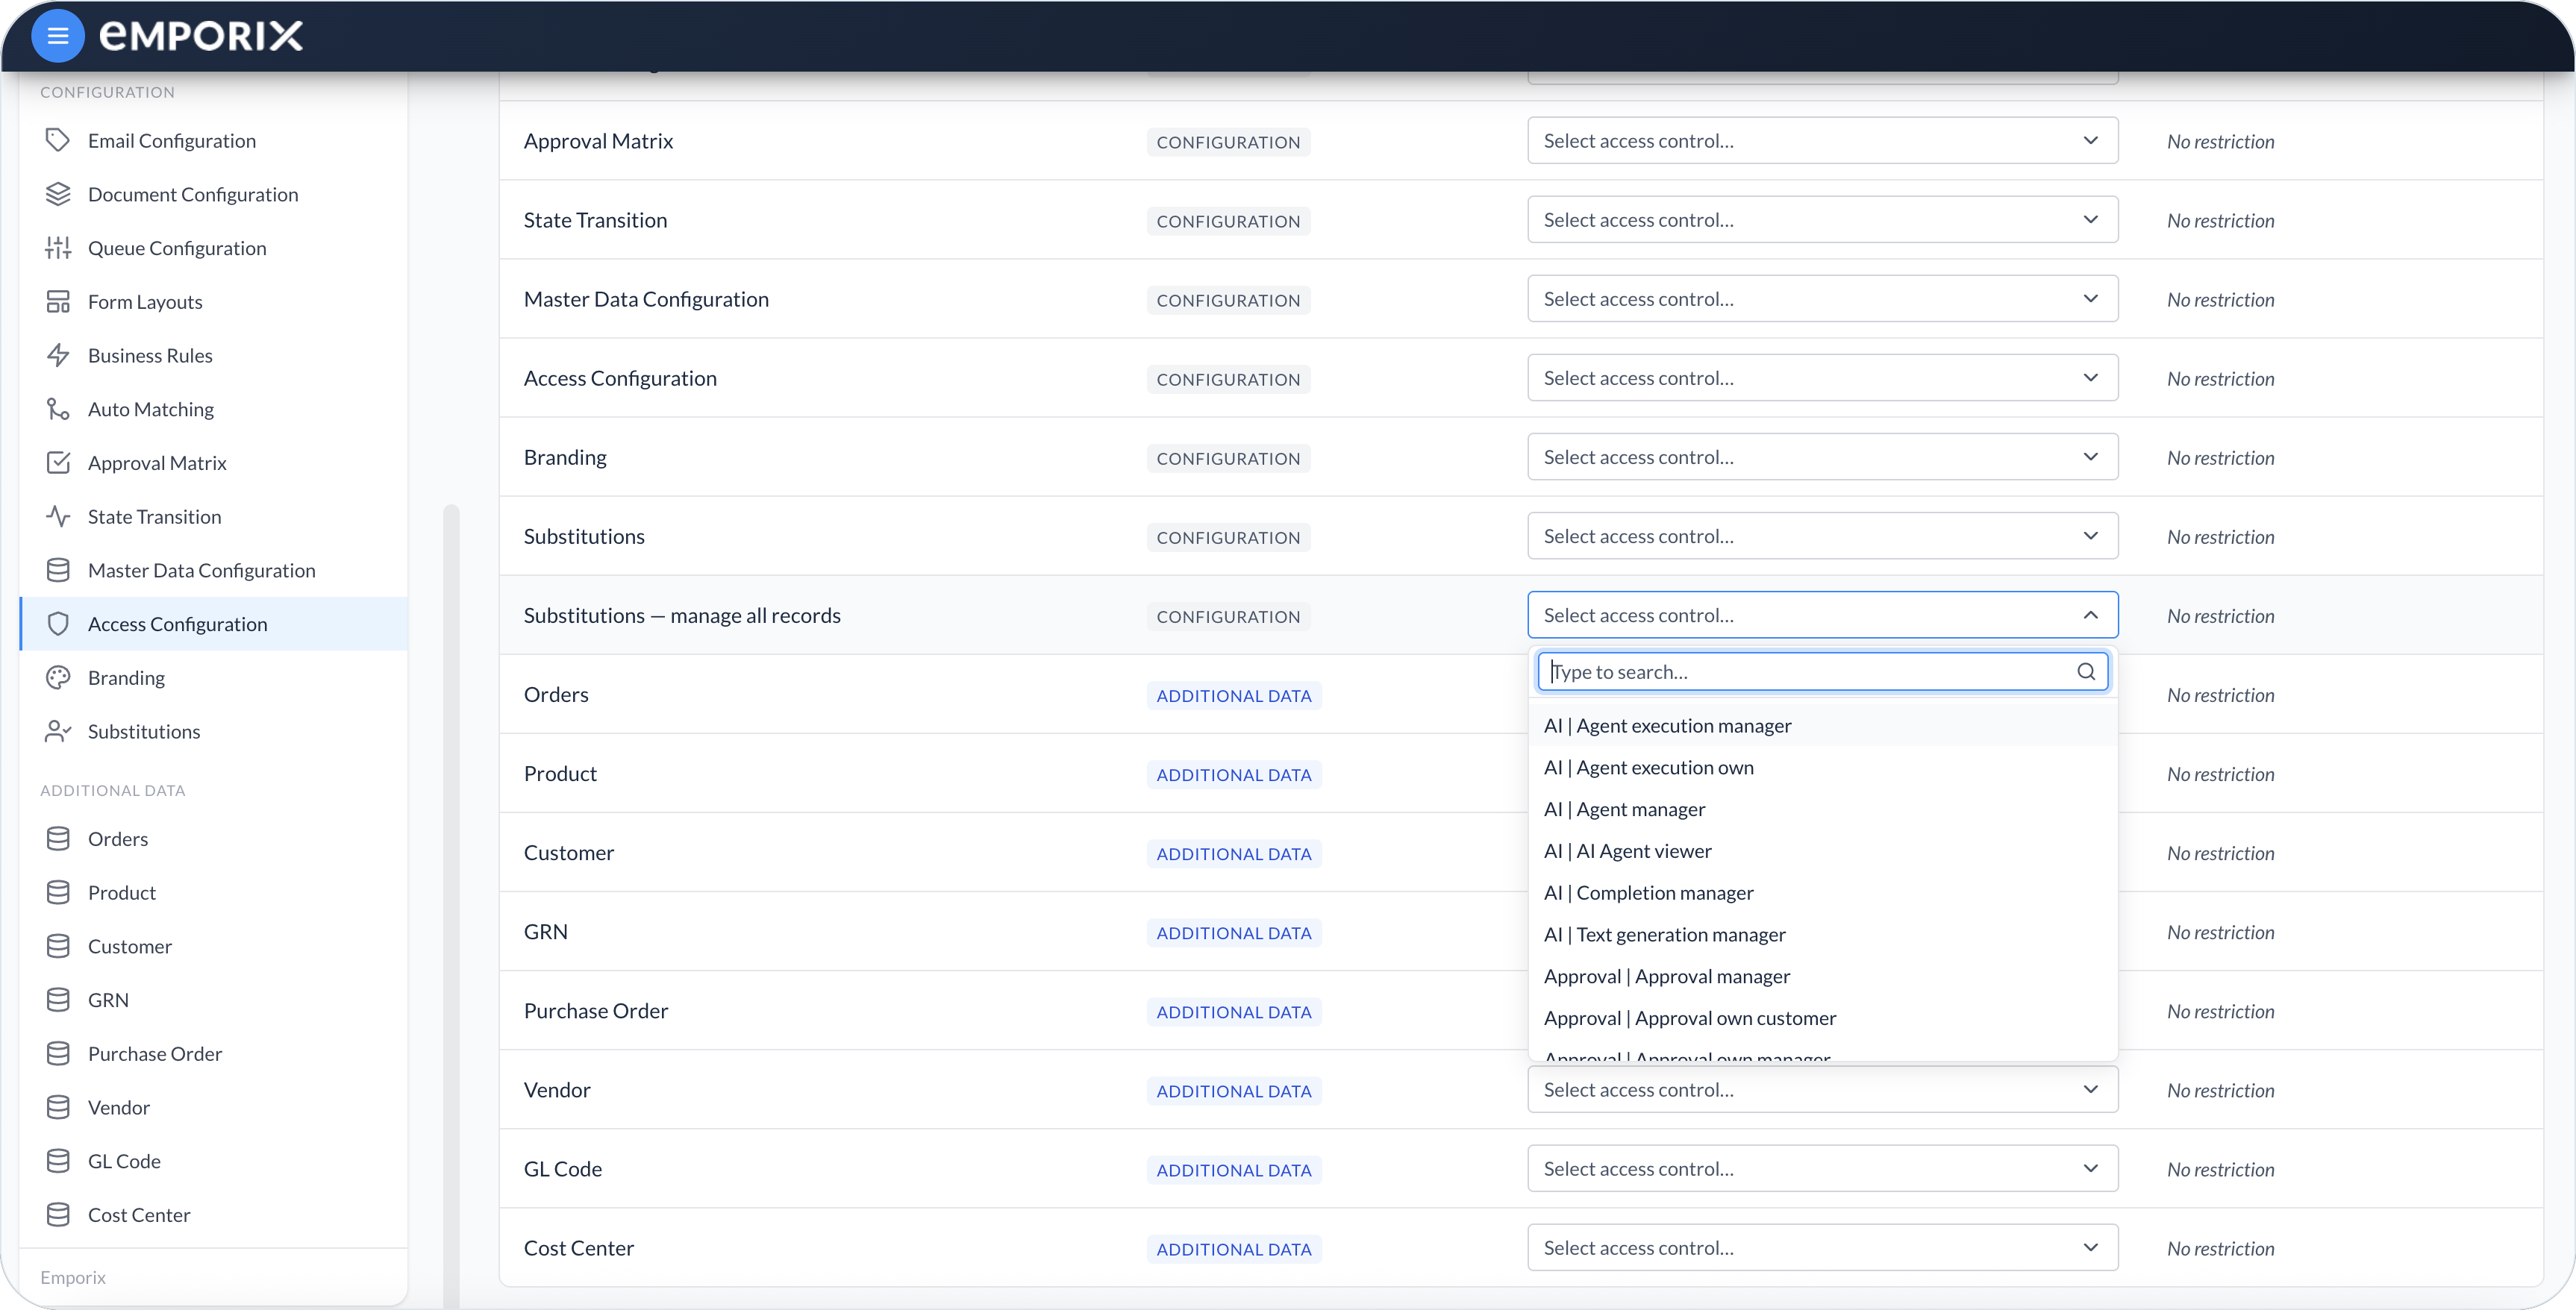Click the Auto Matching branch icon

click(58, 409)
